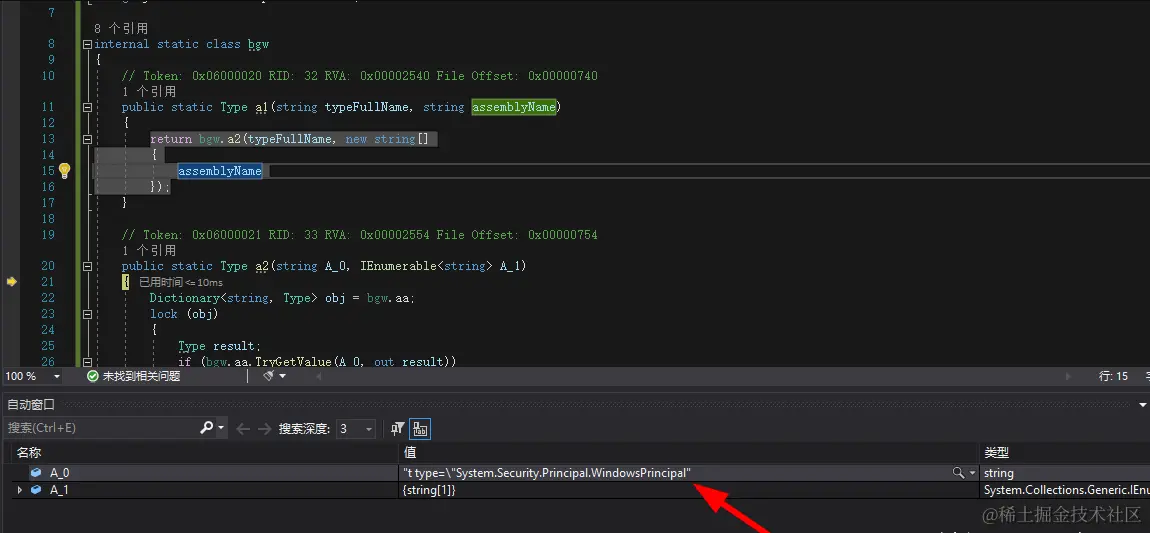
Task: Click the '名称' column header
Action: click(x=29, y=453)
